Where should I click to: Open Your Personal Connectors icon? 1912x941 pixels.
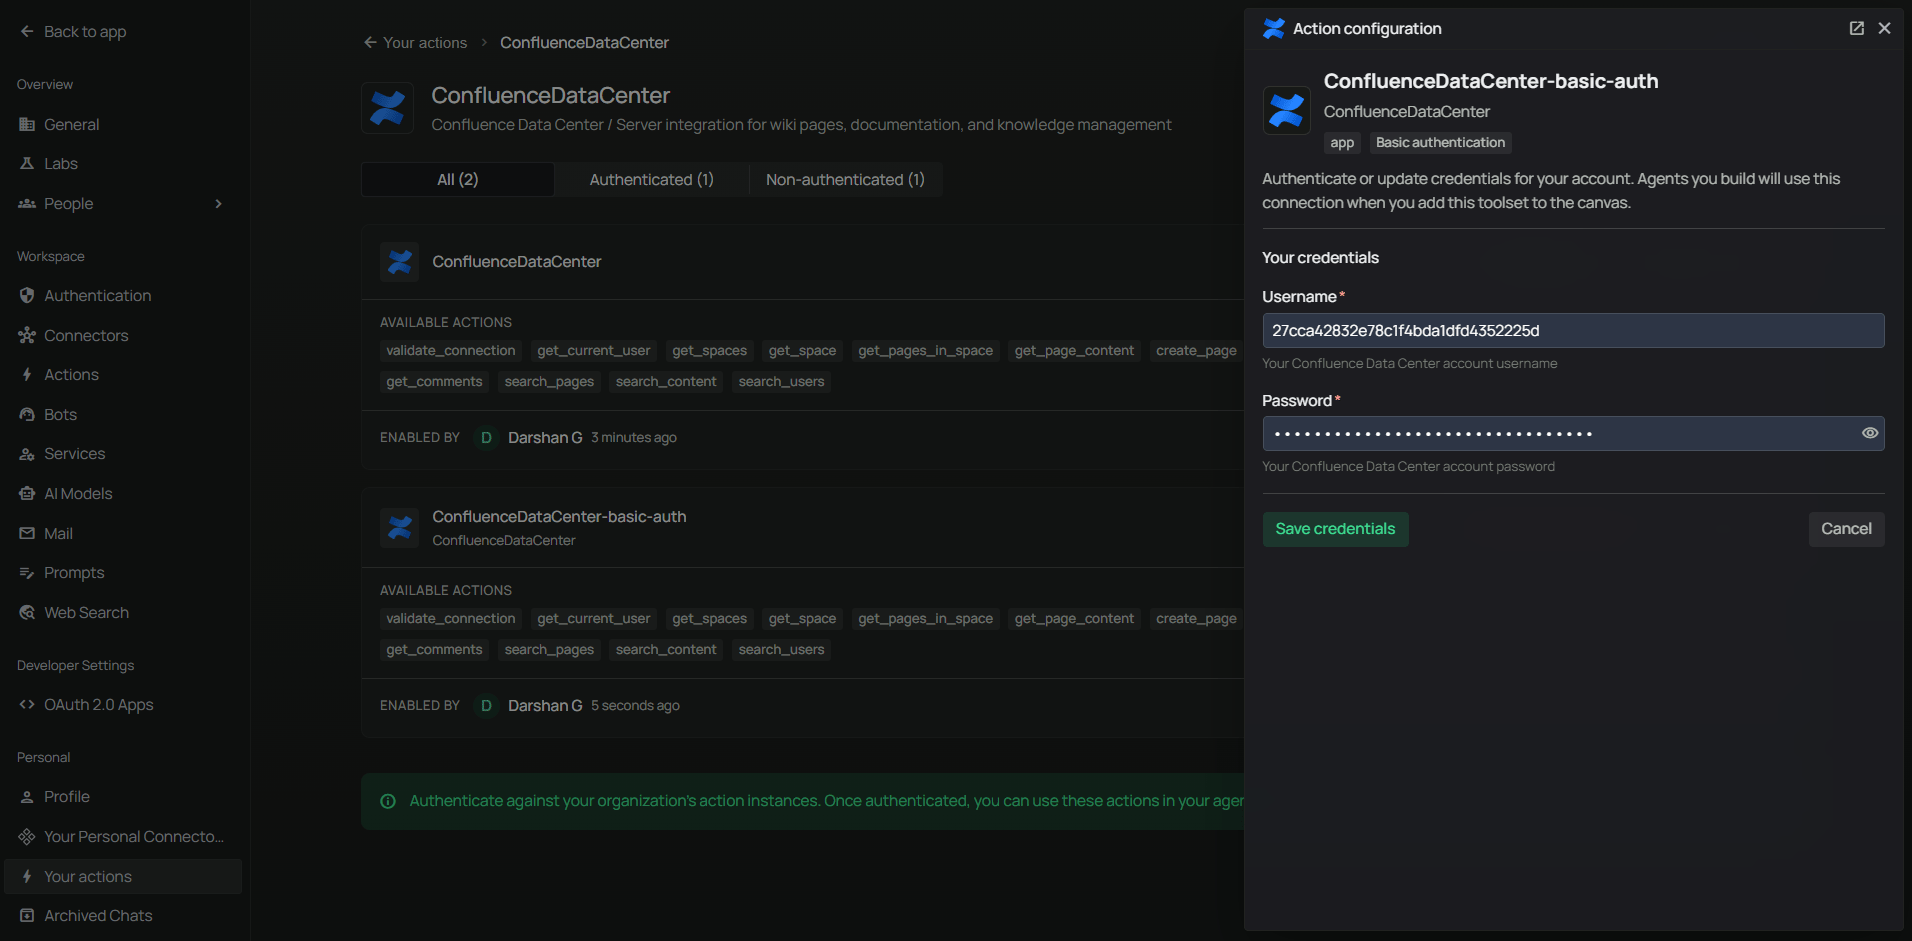(27, 837)
